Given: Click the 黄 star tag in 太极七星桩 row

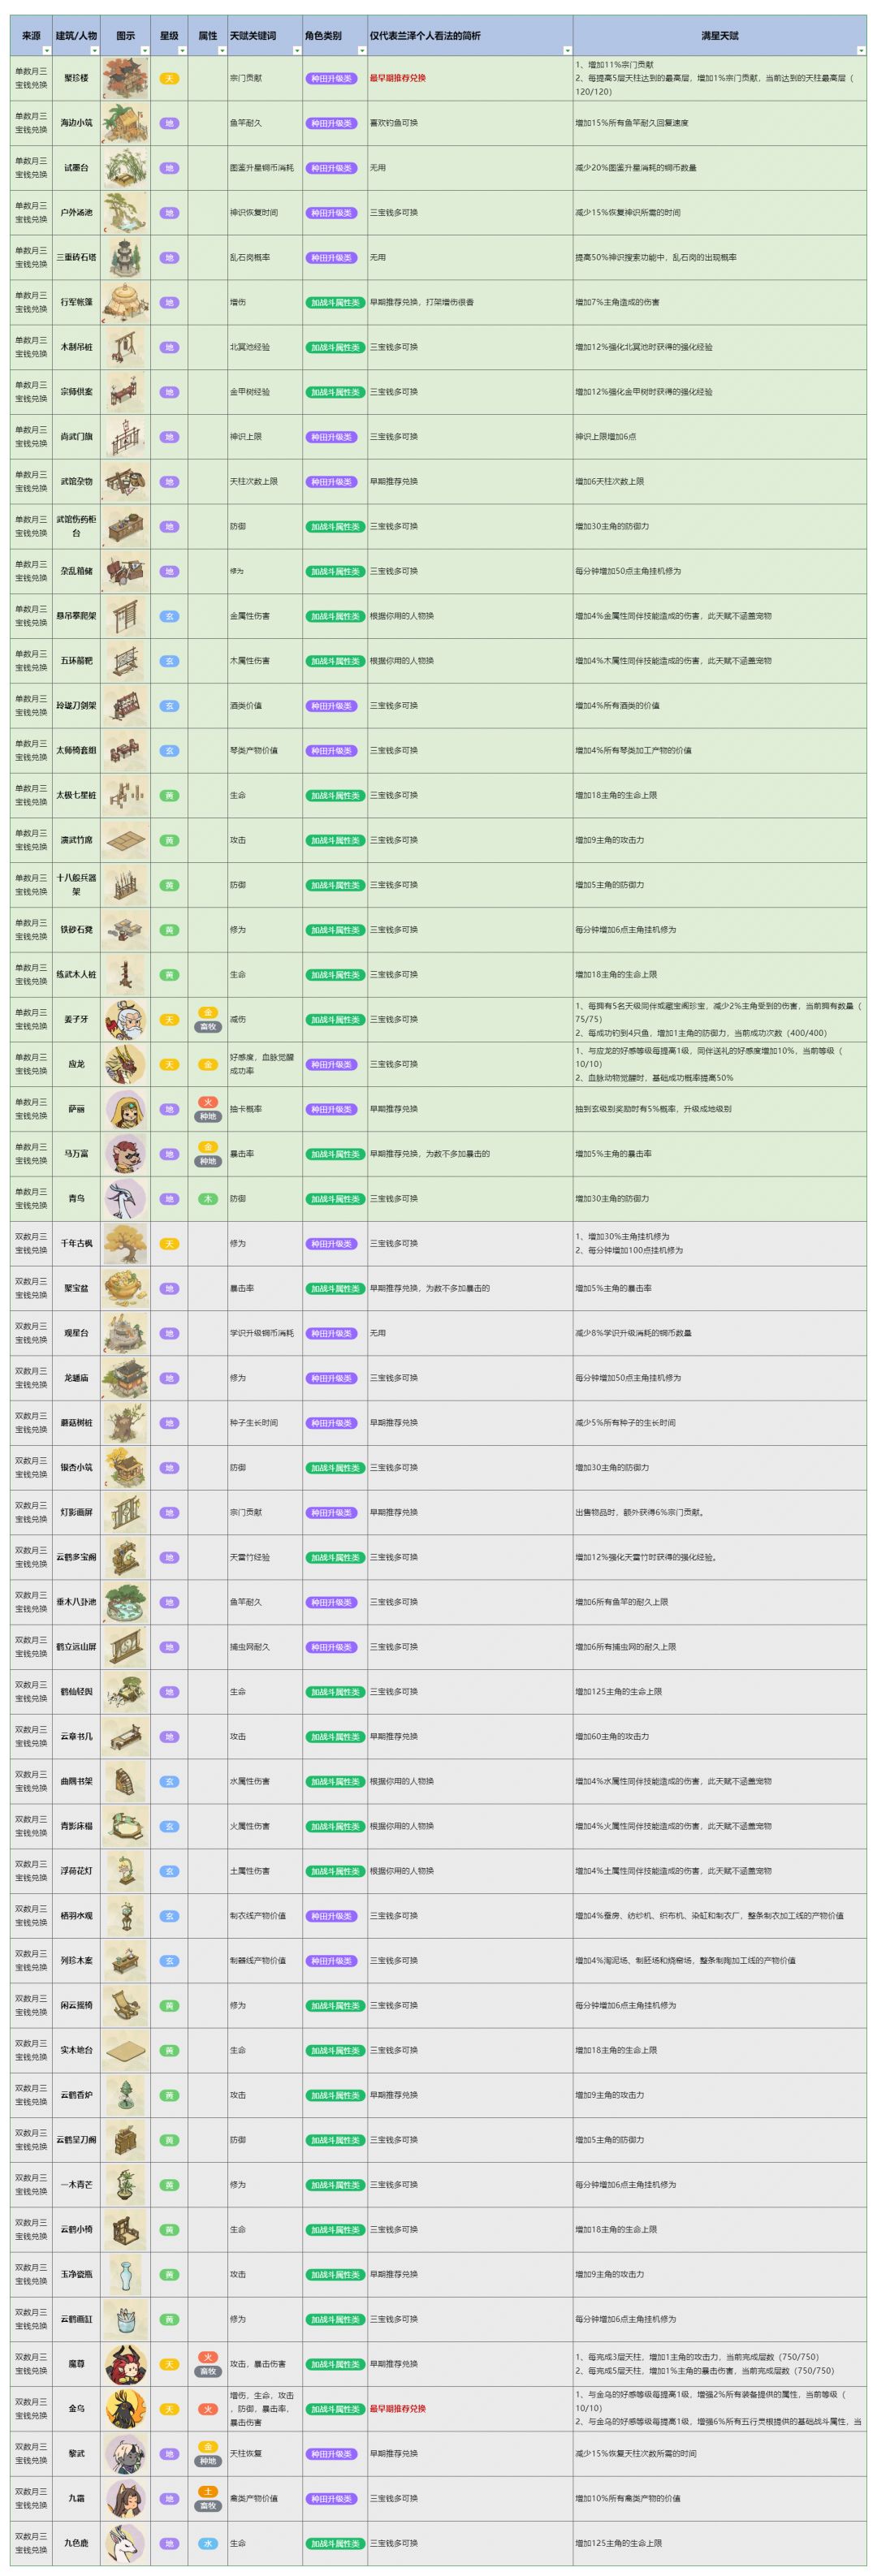Looking at the screenshot, I should click(x=169, y=795).
